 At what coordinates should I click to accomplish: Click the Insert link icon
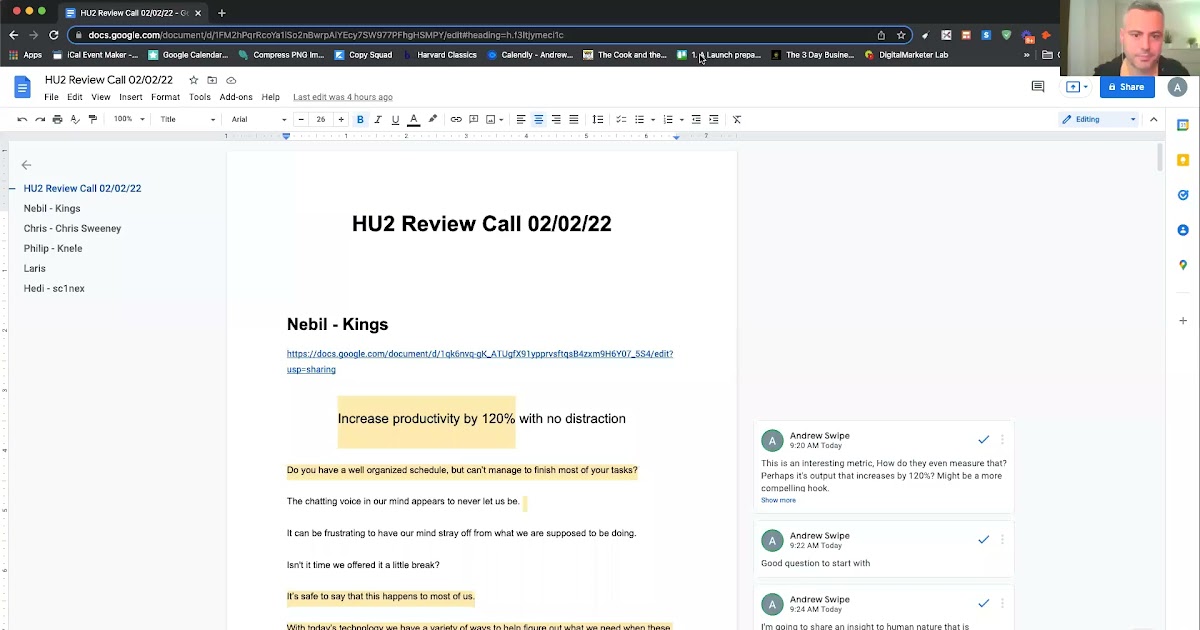click(456, 119)
